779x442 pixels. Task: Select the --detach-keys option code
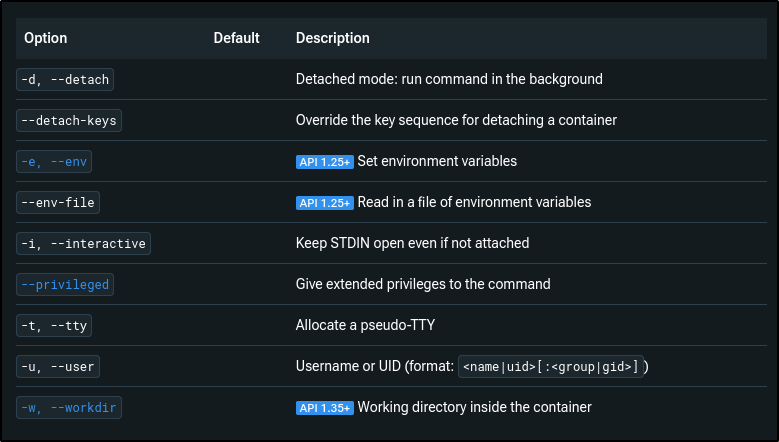click(69, 120)
